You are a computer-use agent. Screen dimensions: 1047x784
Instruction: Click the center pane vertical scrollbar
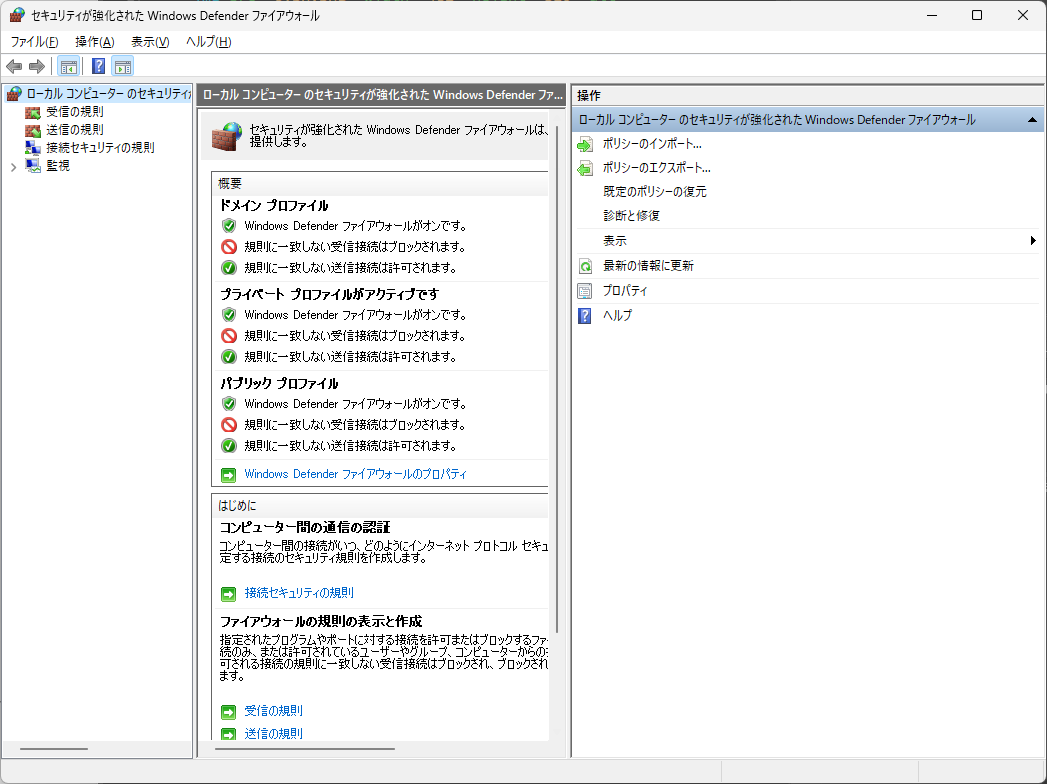pyautogui.click(x=557, y=400)
